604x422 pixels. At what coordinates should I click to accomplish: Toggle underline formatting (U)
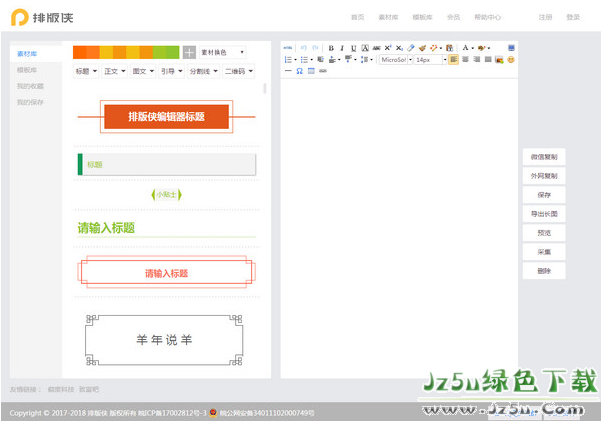pos(354,48)
